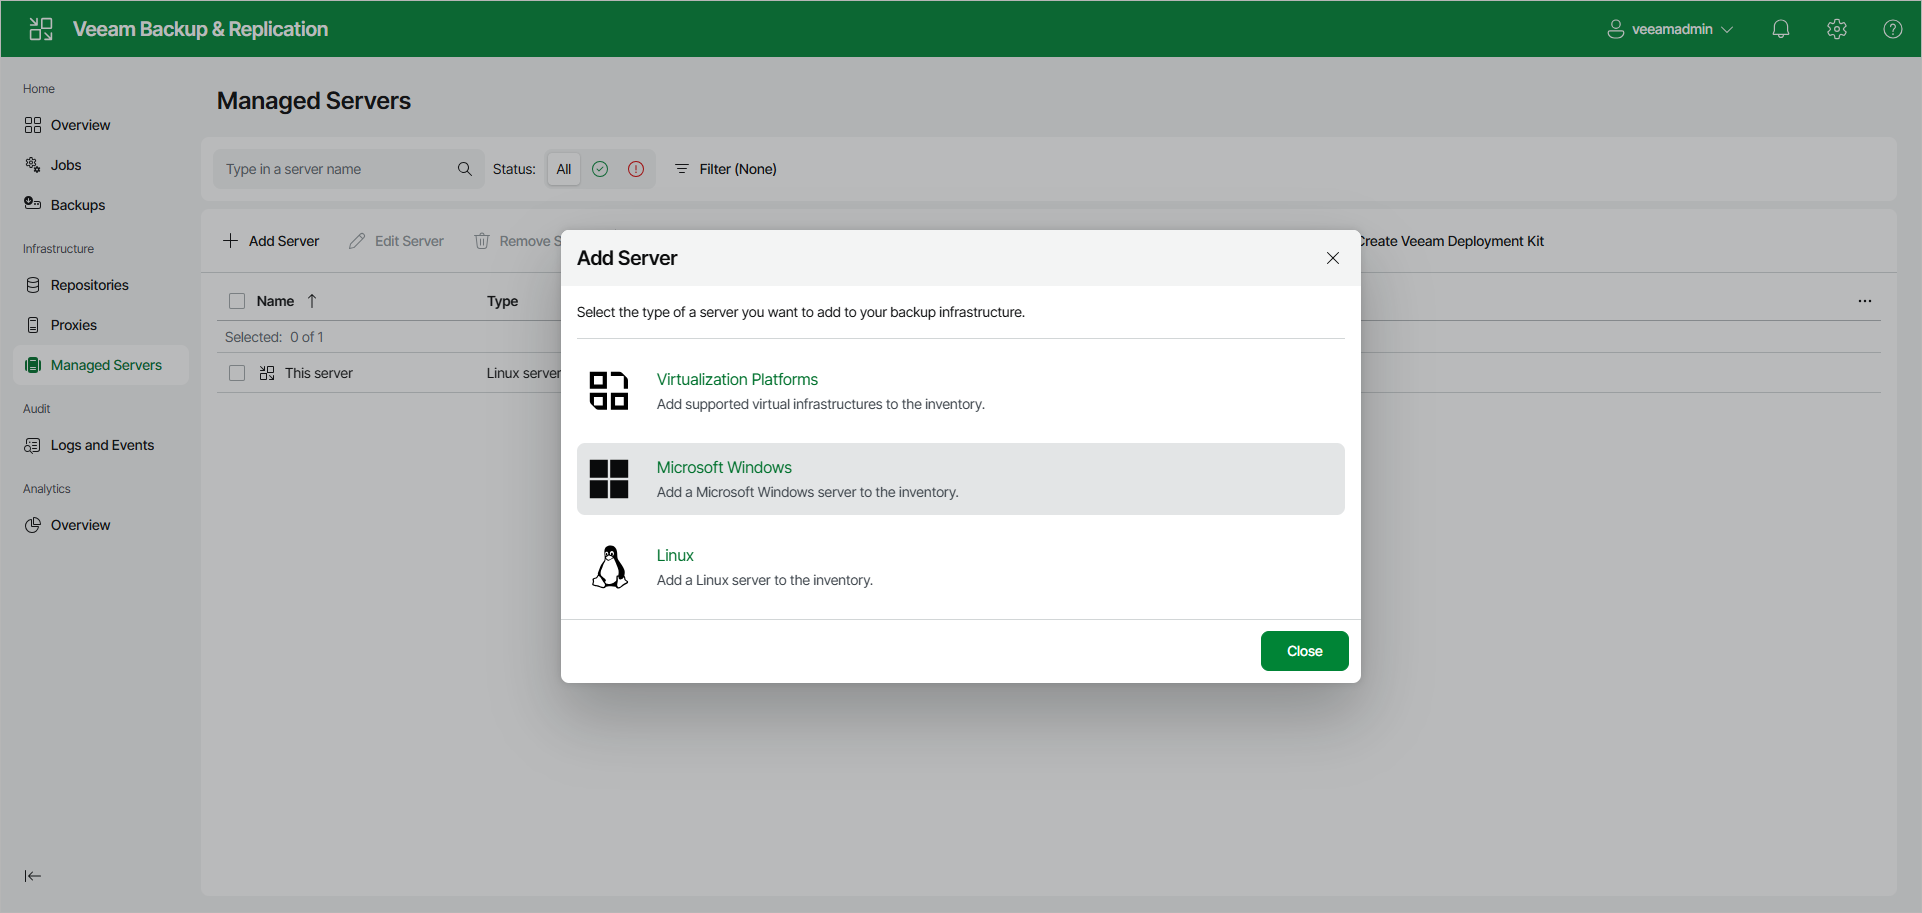Click the This server name text
Viewport: 1922px width, 913px height.
coord(319,373)
